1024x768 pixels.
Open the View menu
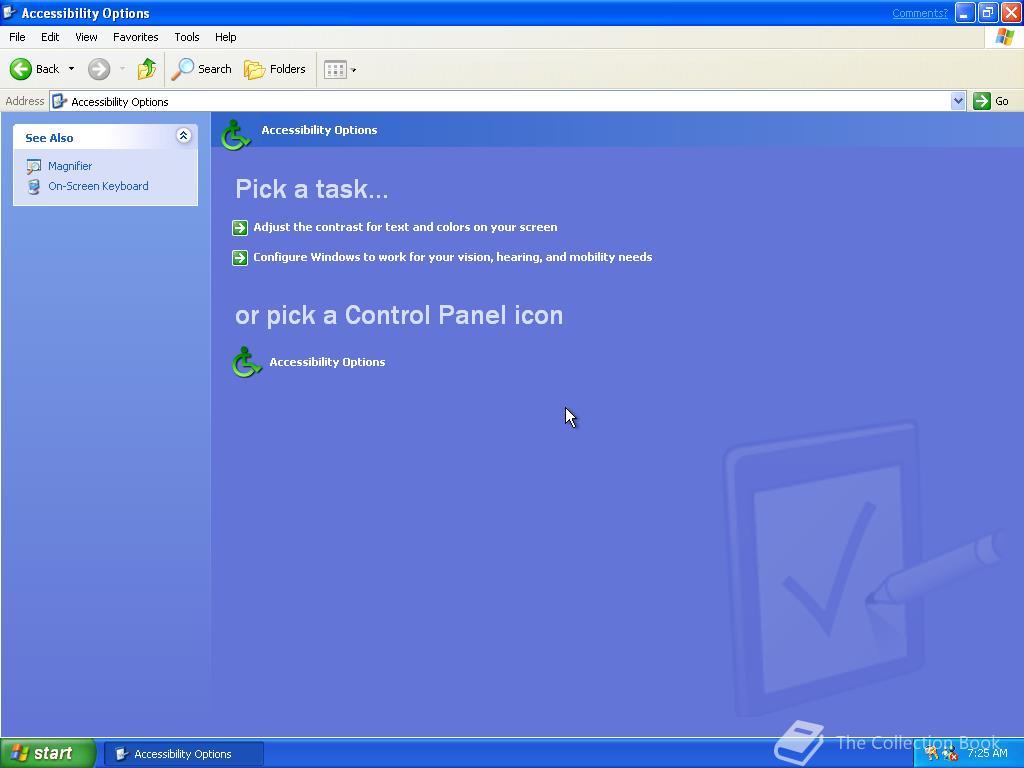tap(86, 37)
